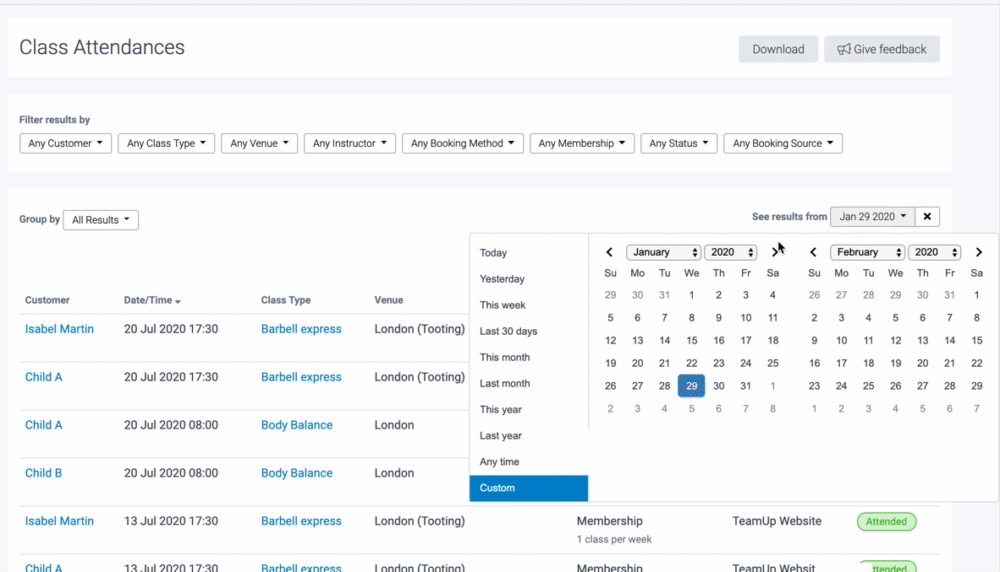Expand the Any Class Type filter
Viewport: 1000px width, 572px height.
tap(166, 144)
